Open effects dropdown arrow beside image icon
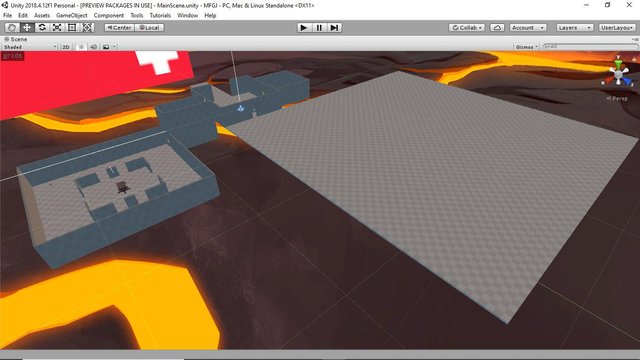The image size is (640, 360). (114, 47)
